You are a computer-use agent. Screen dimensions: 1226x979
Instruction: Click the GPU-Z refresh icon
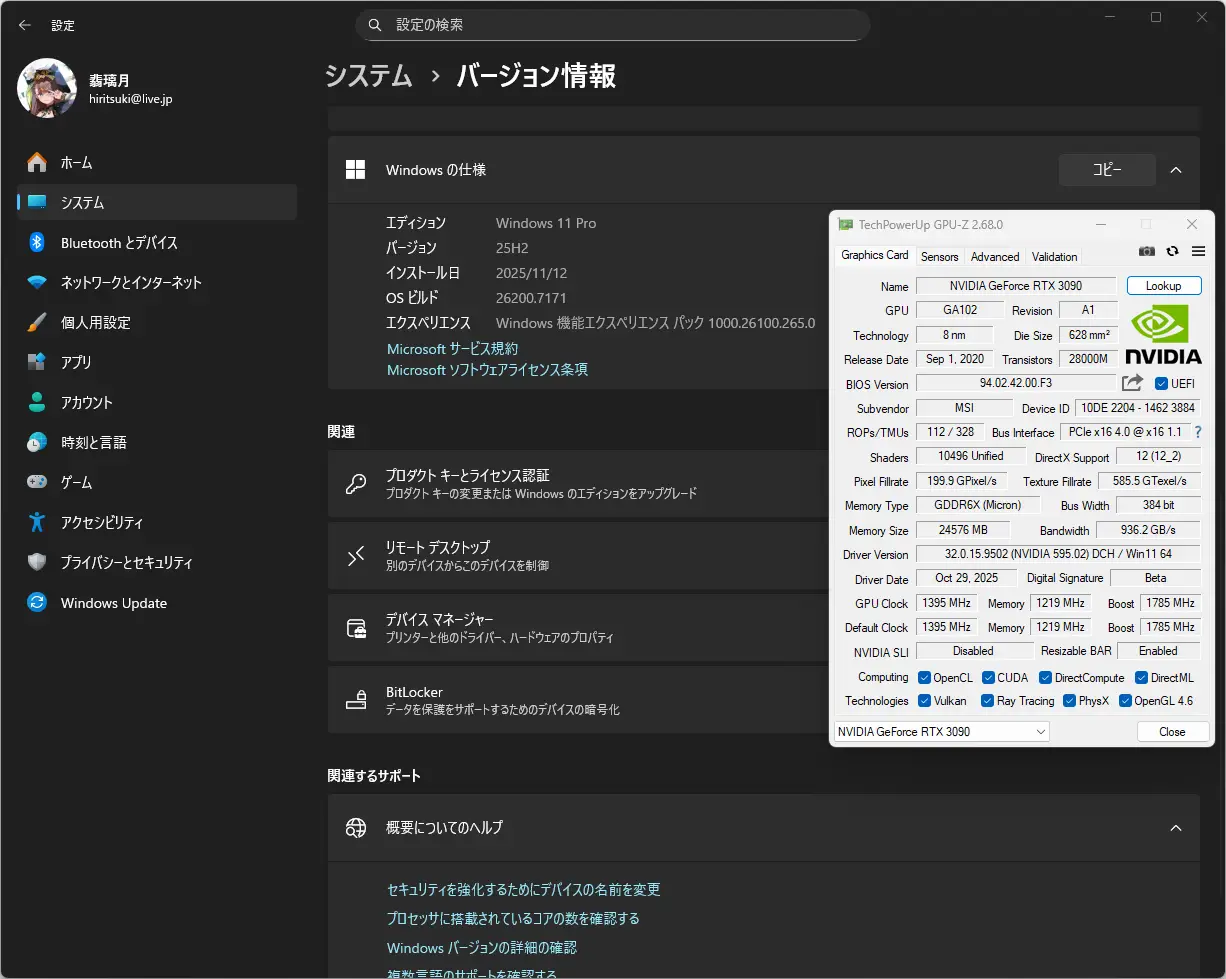(1172, 251)
